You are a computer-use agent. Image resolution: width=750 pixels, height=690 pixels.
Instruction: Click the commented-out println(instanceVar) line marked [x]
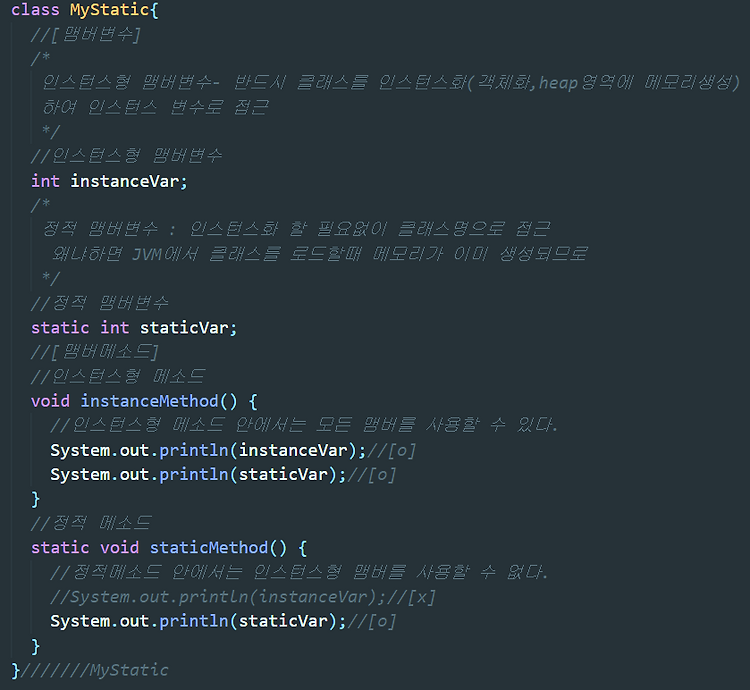(243, 597)
